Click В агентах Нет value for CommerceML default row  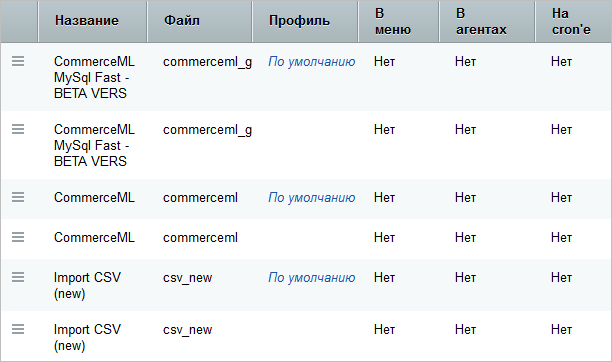coord(465,198)
